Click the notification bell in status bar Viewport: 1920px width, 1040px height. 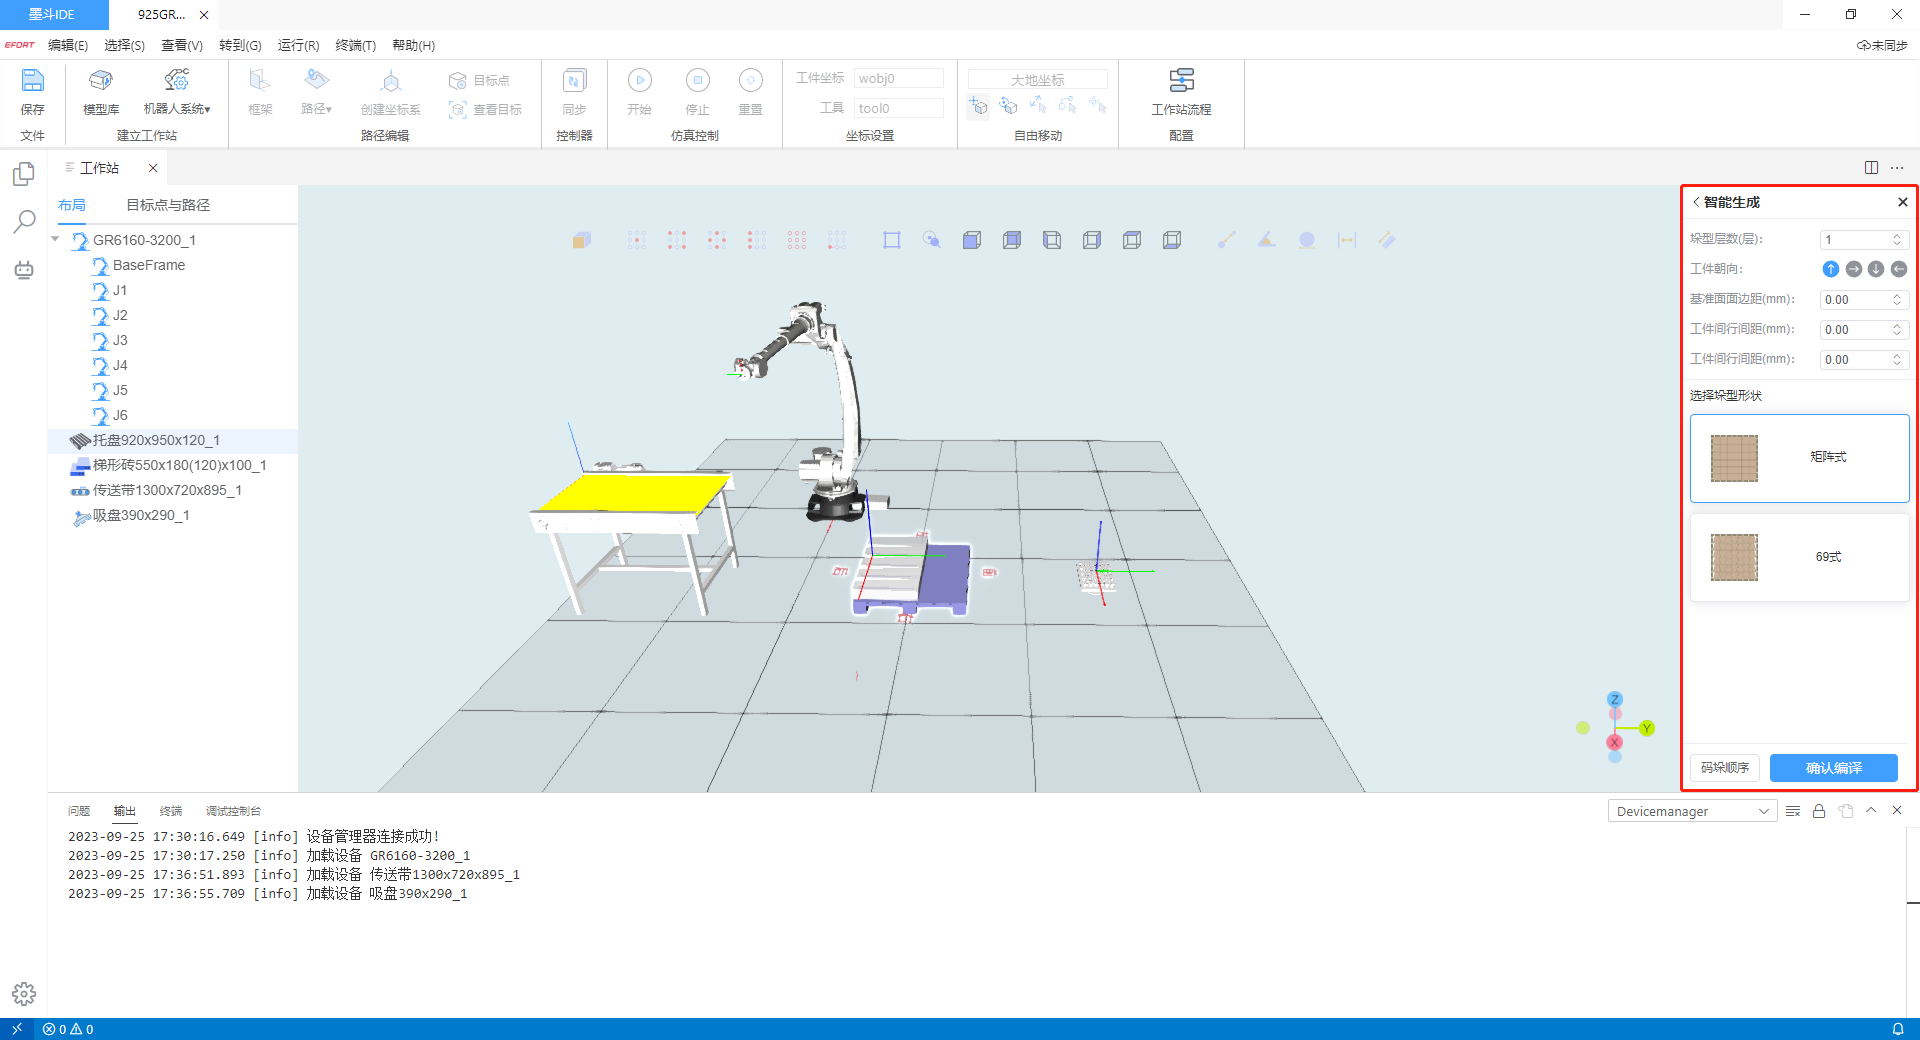point(1897,1029)
